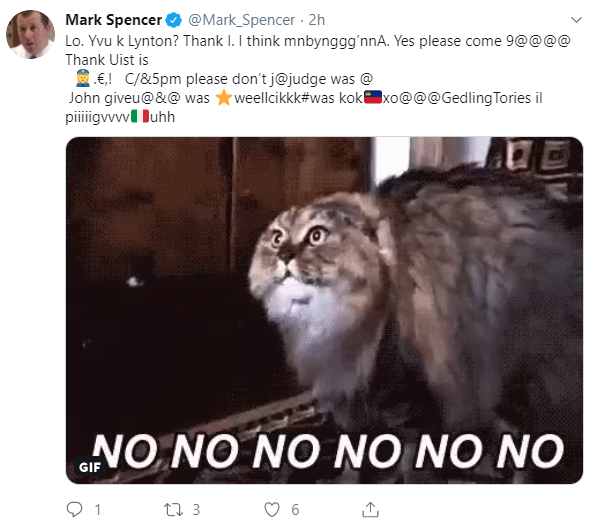Screen dimensions: 590x525
Task: Visit the @Mark_Spencer handle link
Action: point(242,20)
